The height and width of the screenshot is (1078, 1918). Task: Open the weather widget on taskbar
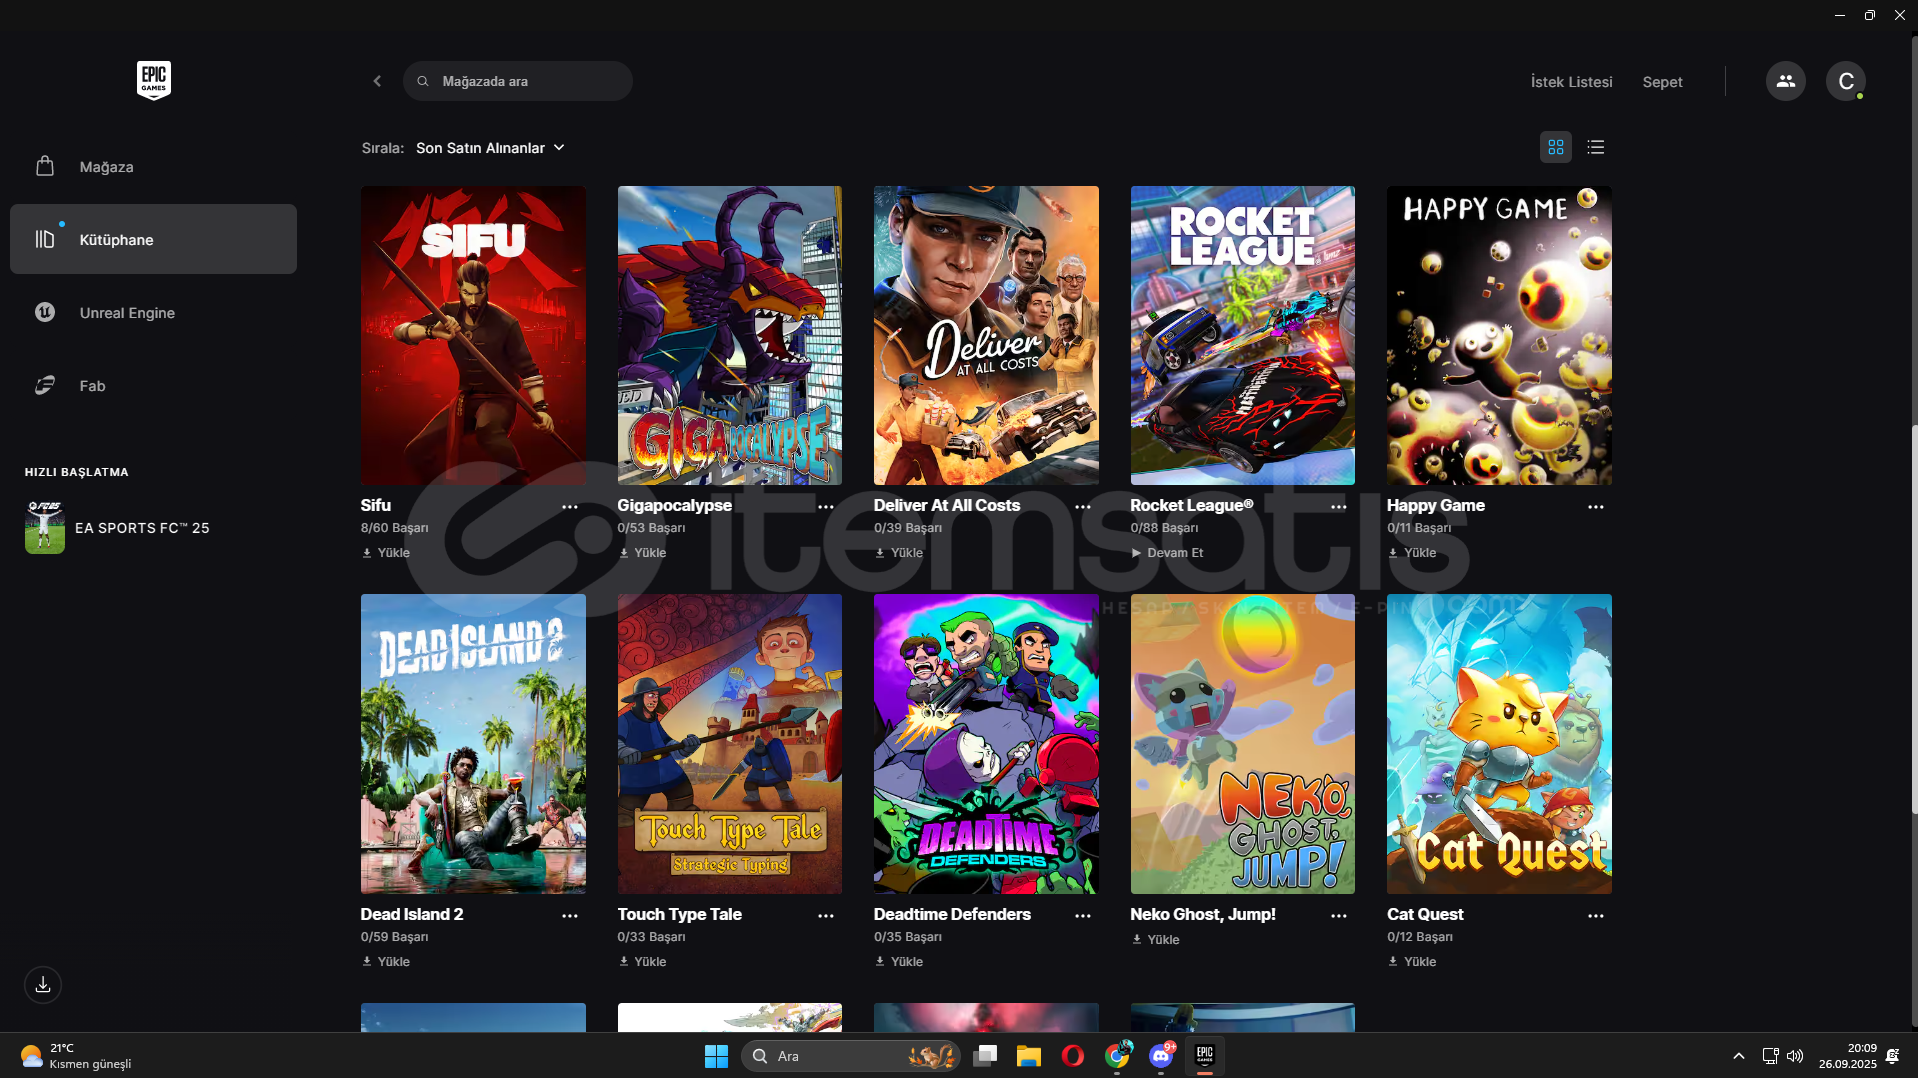[x=76, y=1056]
